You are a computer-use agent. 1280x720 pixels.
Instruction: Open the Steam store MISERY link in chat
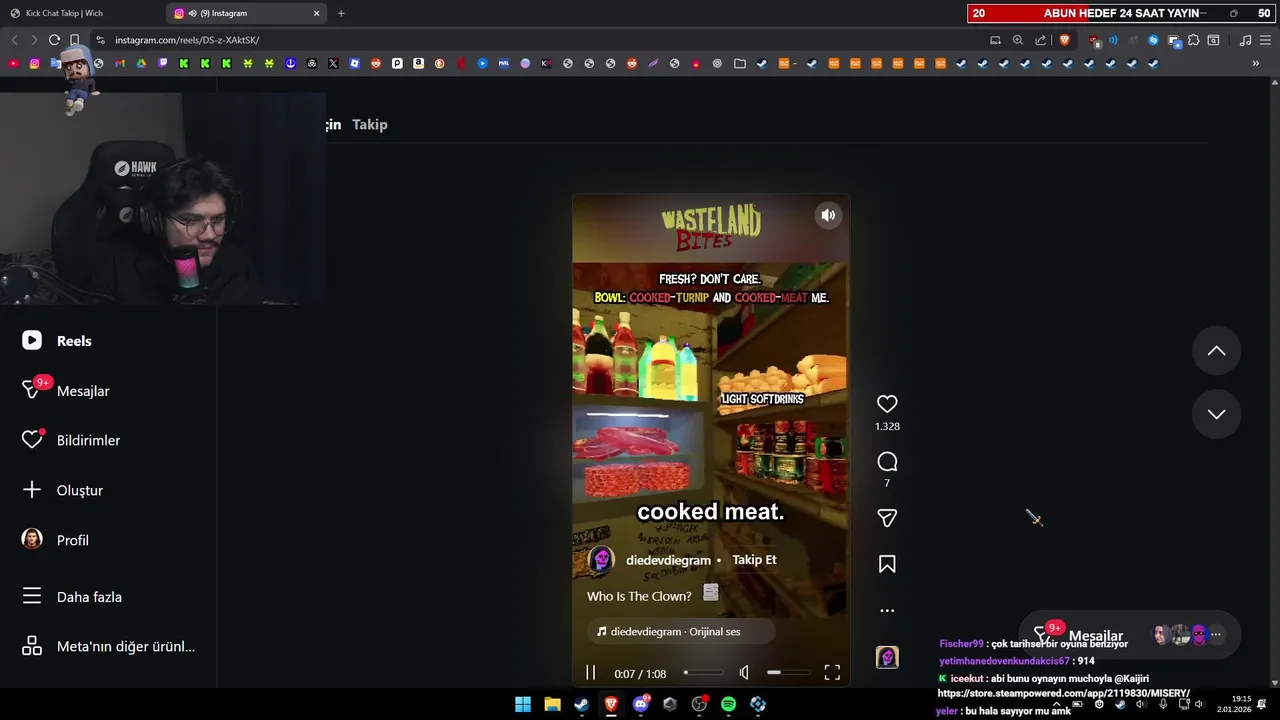[1063, 693]
